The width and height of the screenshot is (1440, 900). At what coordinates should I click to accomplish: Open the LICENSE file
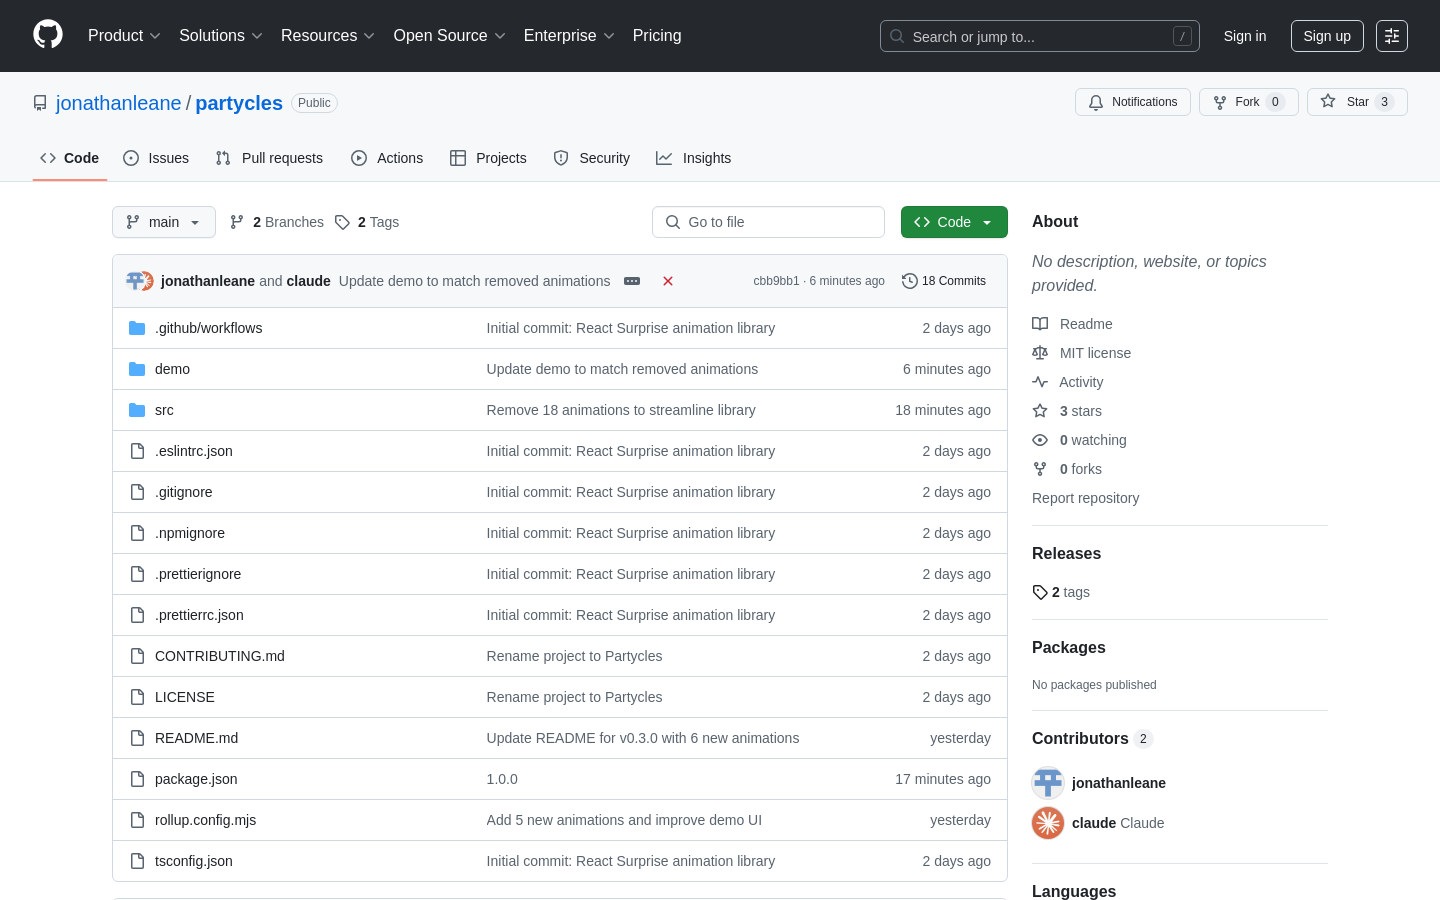pos(185,697)
